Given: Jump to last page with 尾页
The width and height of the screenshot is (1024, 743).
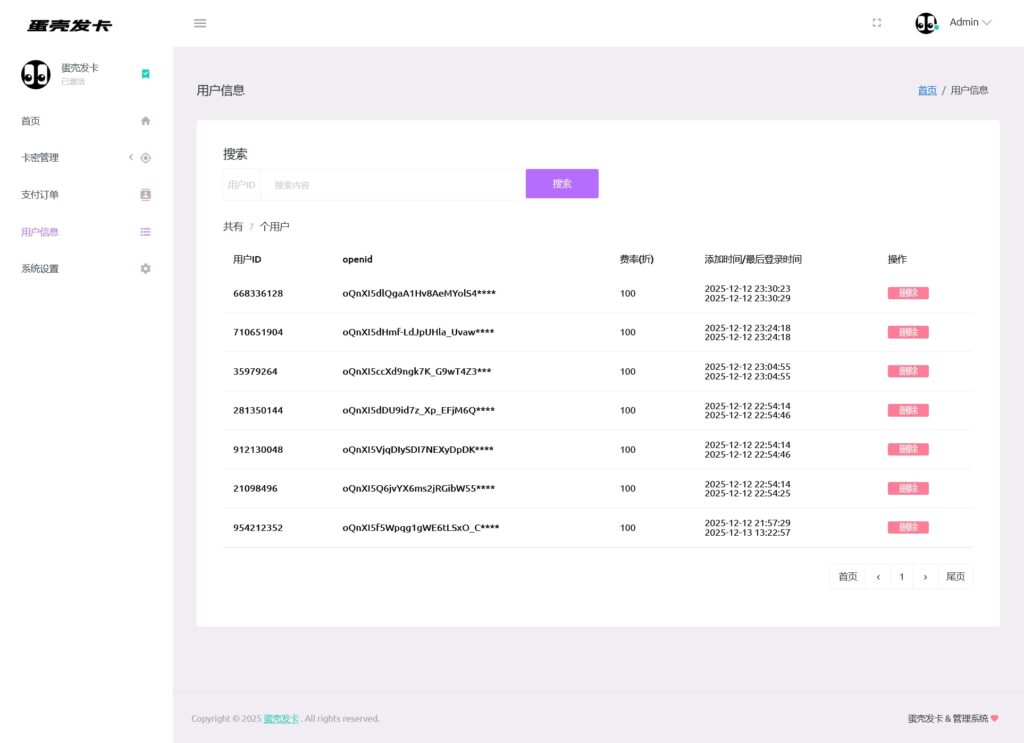Looking at the screenshot, I should [955, 577].
